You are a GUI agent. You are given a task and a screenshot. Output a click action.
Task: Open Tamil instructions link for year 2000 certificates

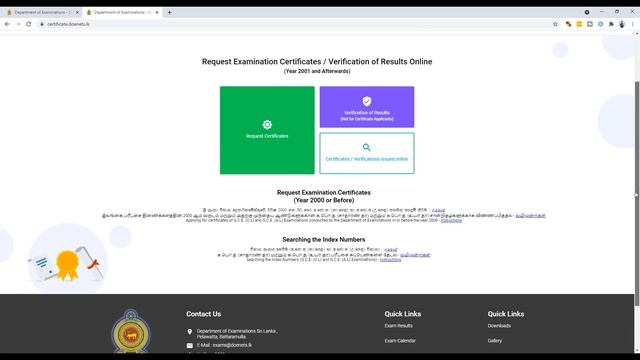[530, 216]
